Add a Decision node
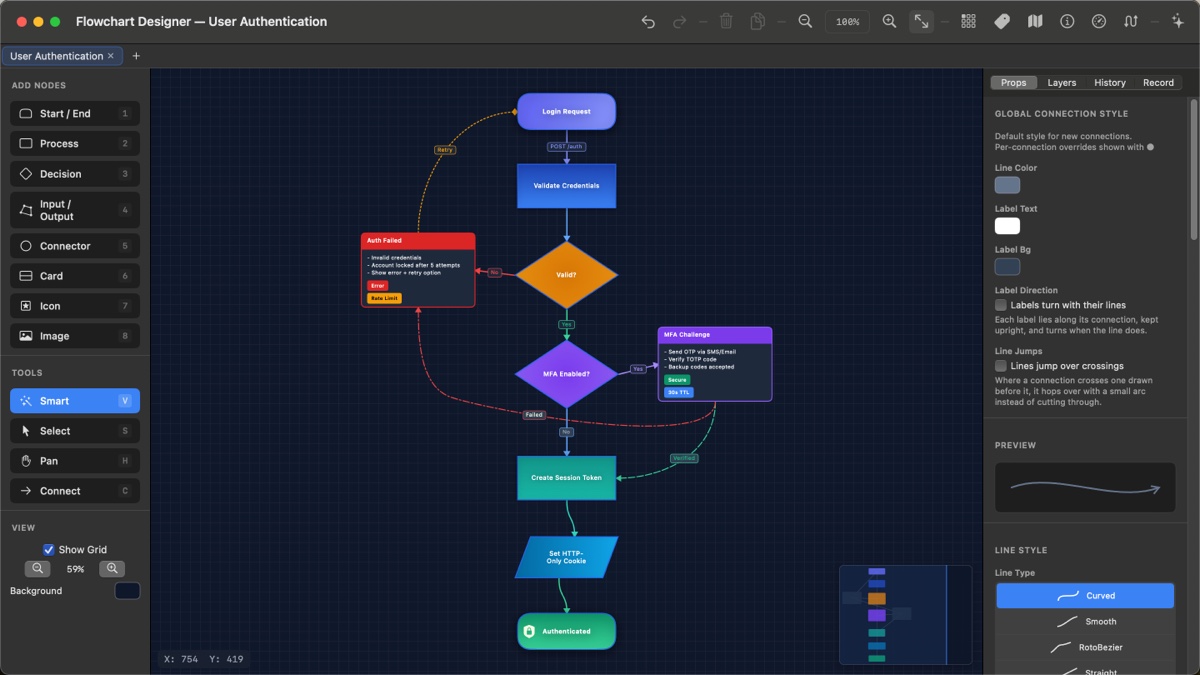 pyautogui.click(x=75, y=174)
